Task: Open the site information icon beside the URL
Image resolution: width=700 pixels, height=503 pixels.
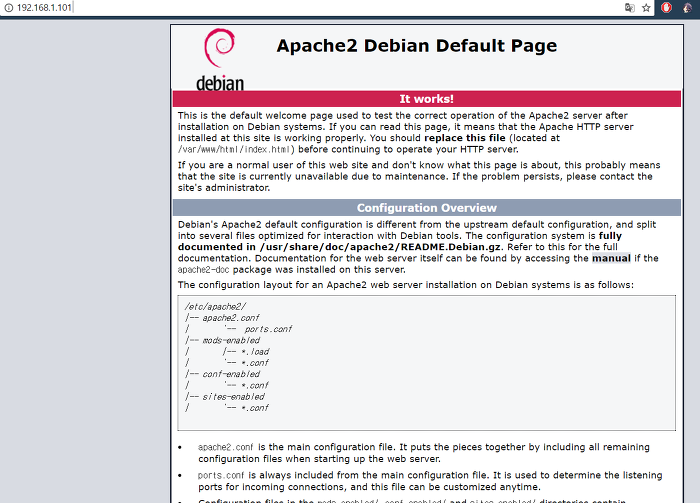Action: click(x=8, y=8)
